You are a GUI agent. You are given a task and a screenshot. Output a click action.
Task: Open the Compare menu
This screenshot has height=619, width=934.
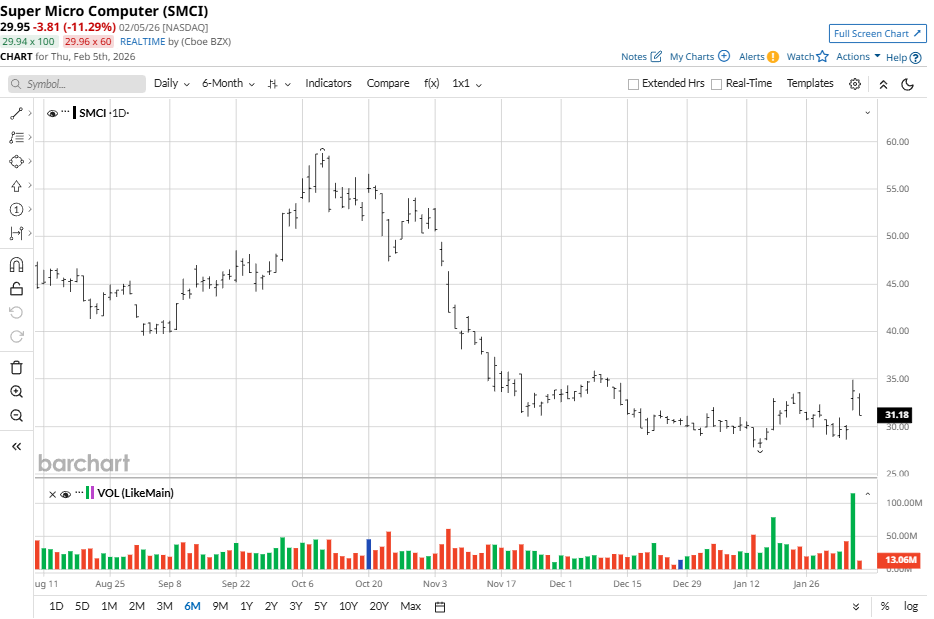click(x=388, y=83)
